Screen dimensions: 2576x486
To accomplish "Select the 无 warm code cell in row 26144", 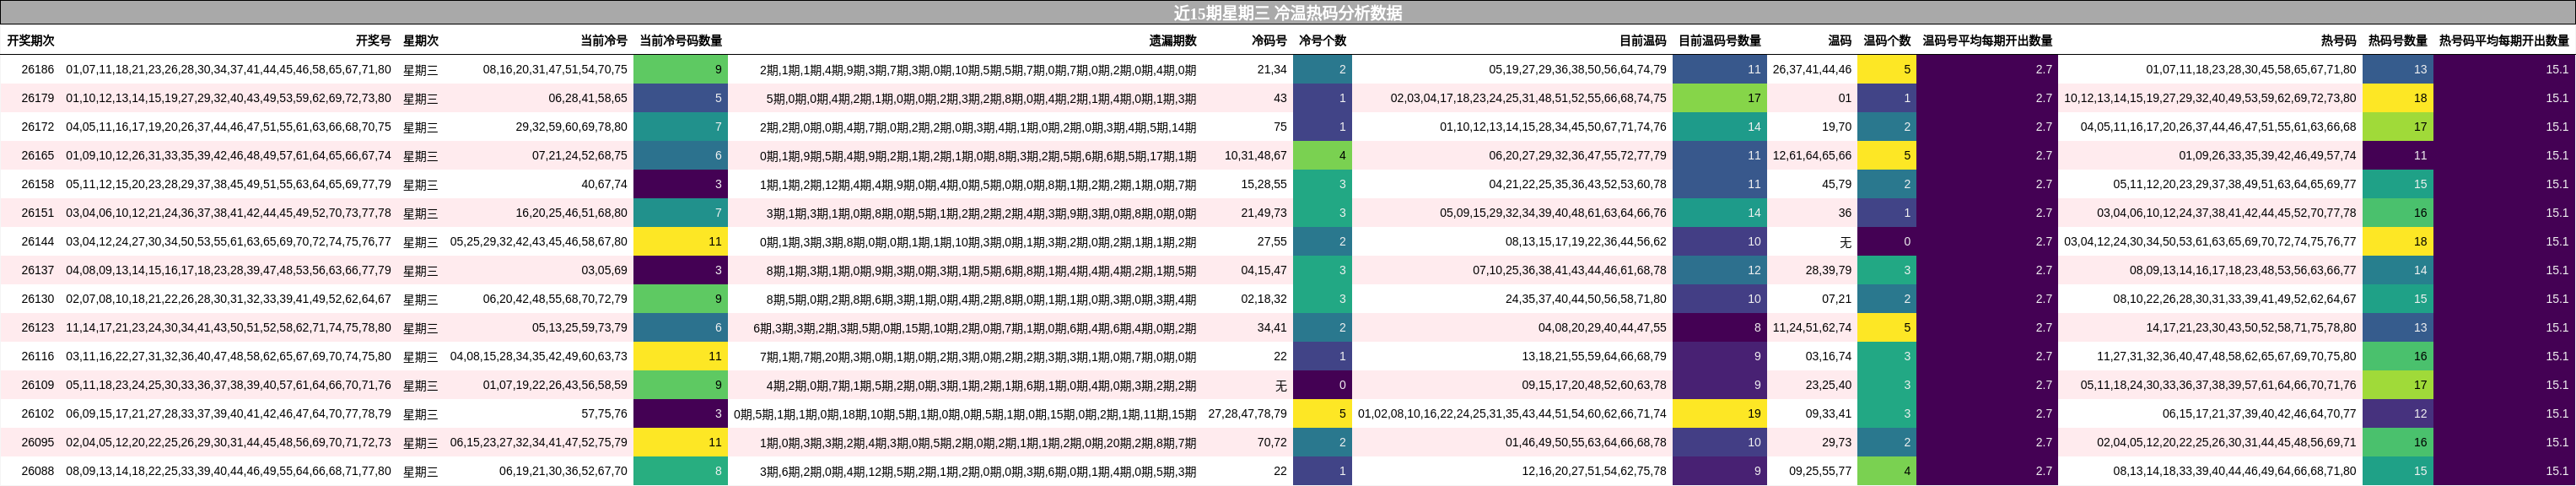I will [1845, 242].
